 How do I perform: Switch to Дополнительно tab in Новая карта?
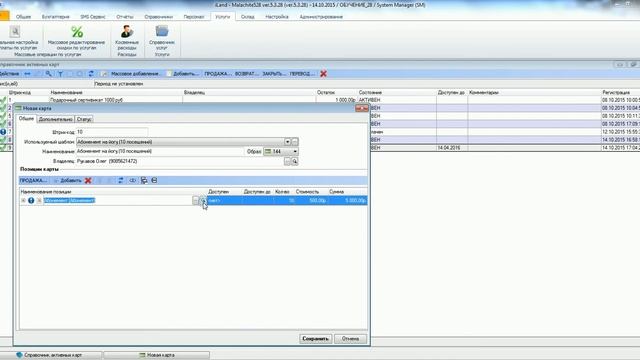(x=56, y=119)
